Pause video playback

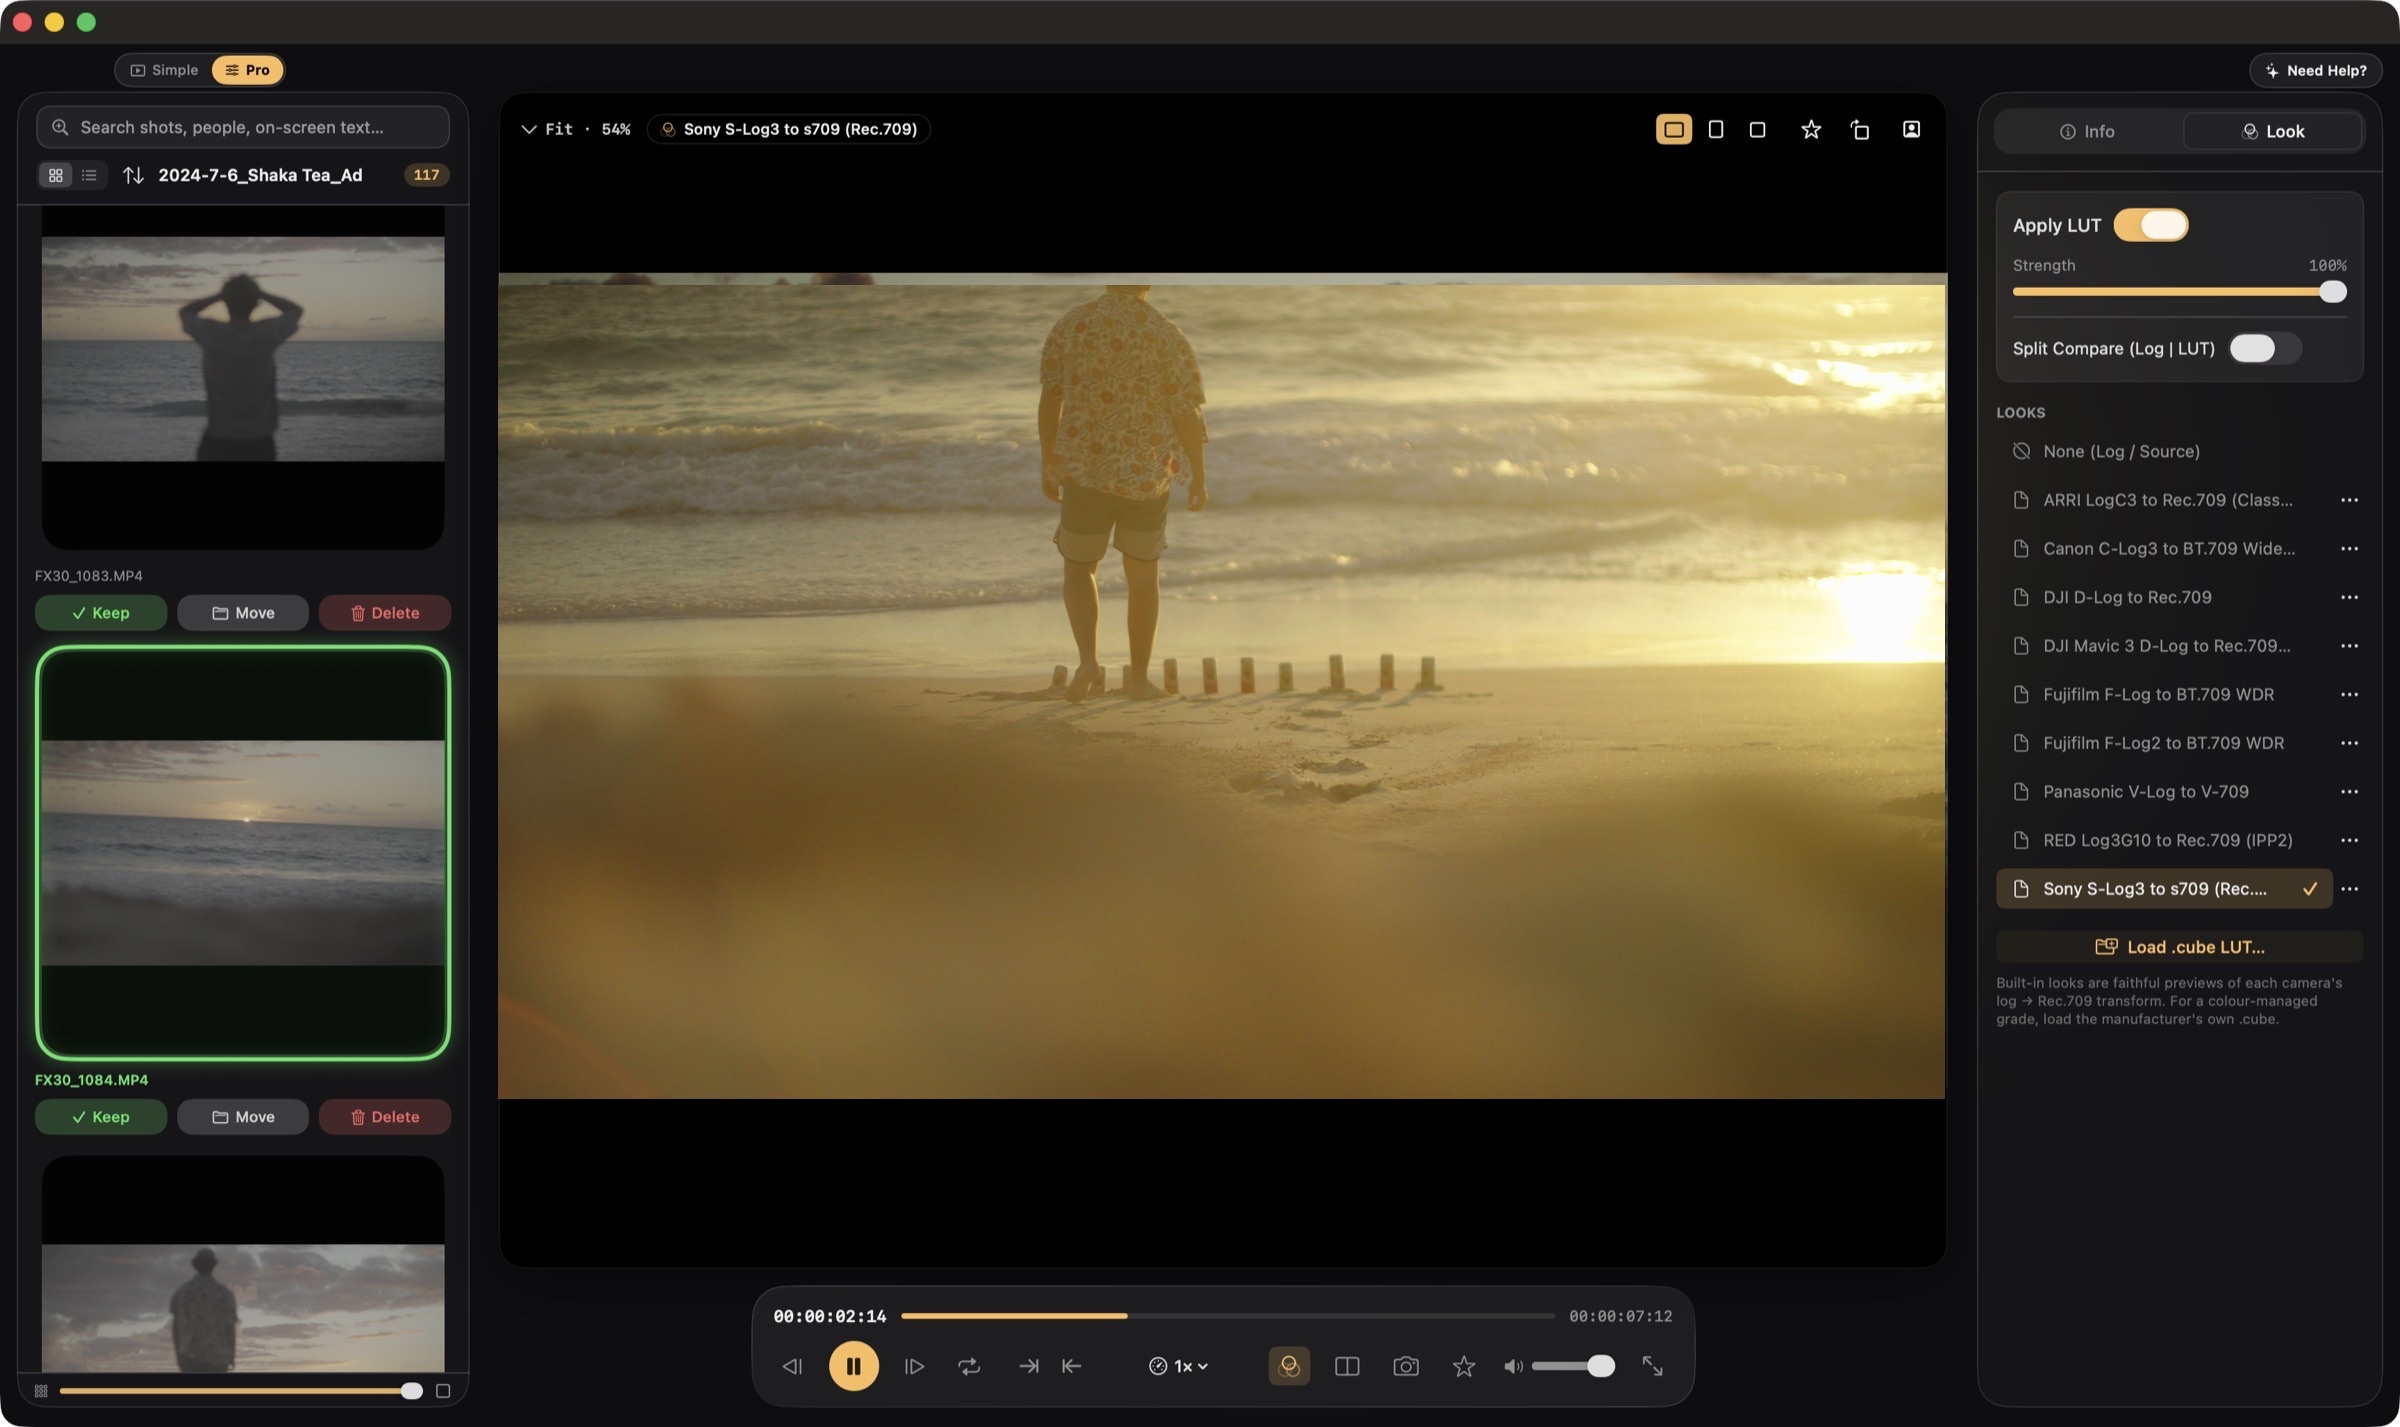click(x=853, y=1366)
